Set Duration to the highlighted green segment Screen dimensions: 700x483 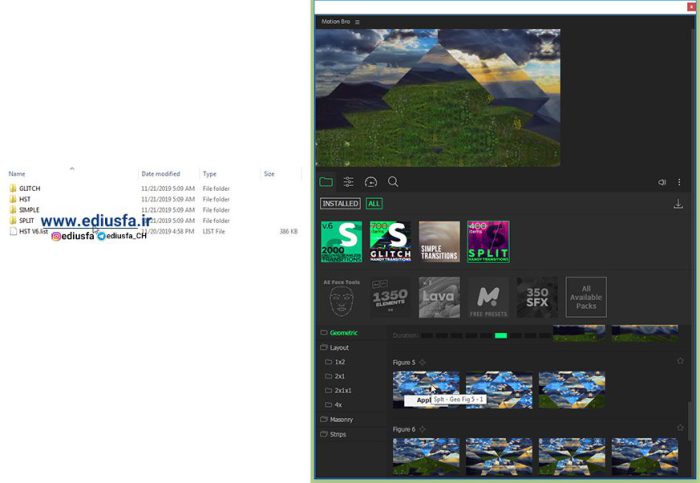coord(501,335)
